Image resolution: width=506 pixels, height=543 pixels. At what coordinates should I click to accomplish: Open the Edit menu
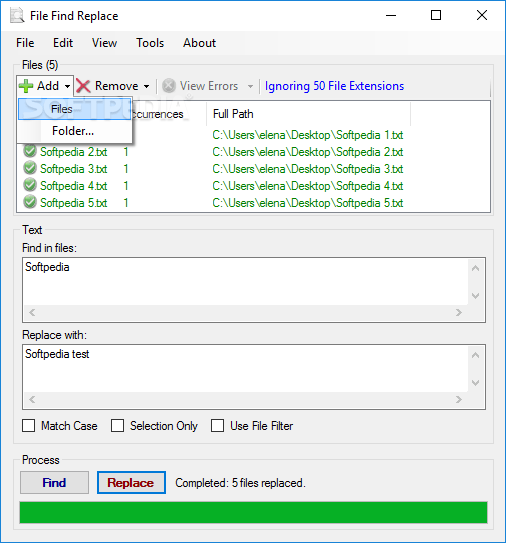coord(63,43)
